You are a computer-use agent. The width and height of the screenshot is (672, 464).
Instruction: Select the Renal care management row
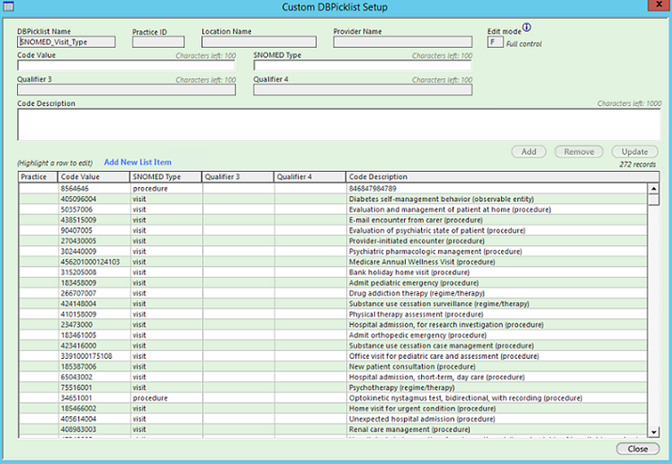pos(333,430)
